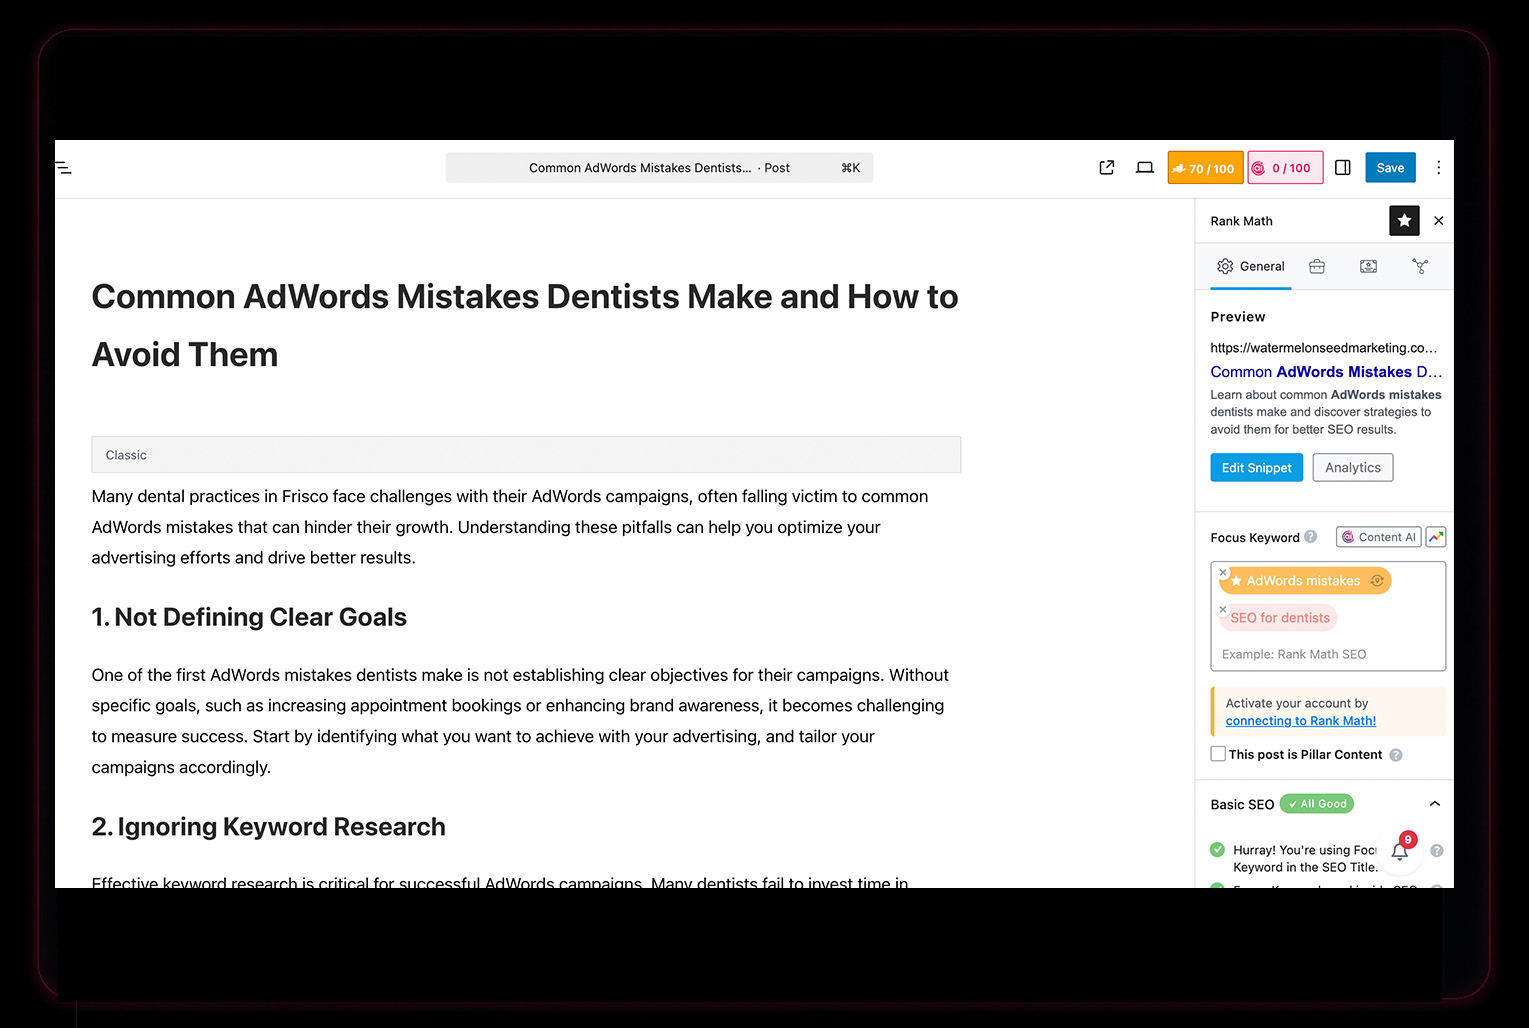Switch to the Advanced briefcase tab
Viewport: 1529px width, 1028px height.
click(x=1317, y=267)
